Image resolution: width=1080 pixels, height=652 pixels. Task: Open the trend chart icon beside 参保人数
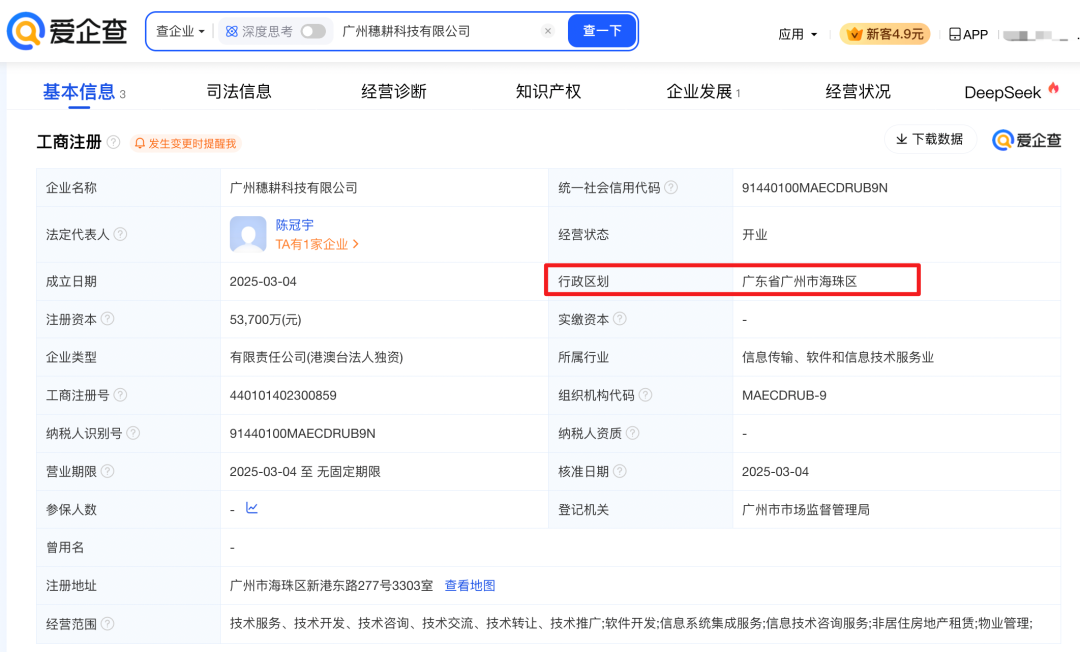(x=252, y=508)
